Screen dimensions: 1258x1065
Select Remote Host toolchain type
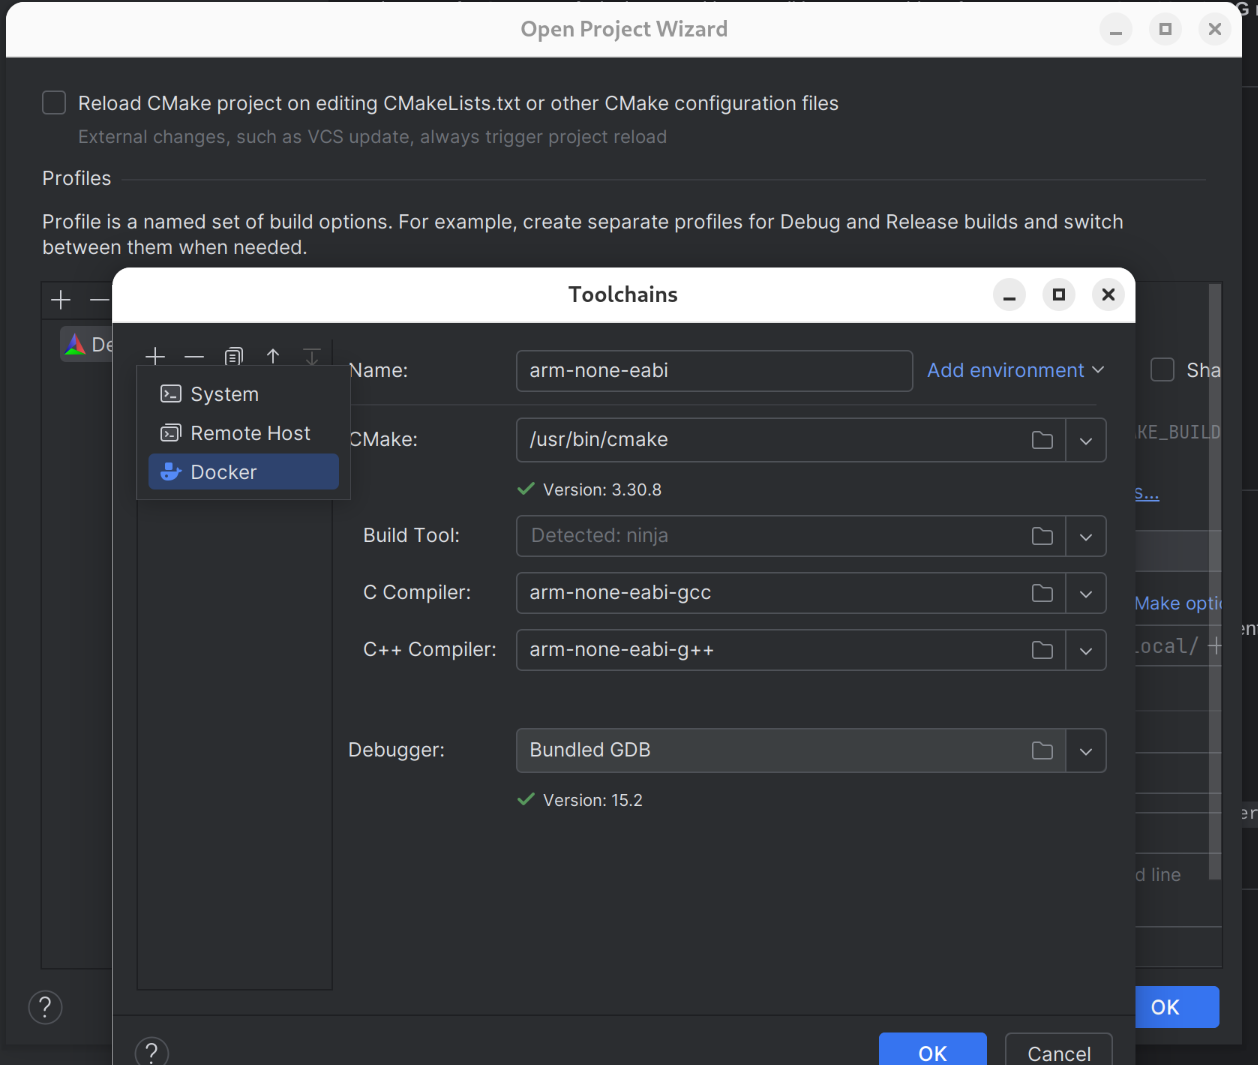[x=243, y=433]
